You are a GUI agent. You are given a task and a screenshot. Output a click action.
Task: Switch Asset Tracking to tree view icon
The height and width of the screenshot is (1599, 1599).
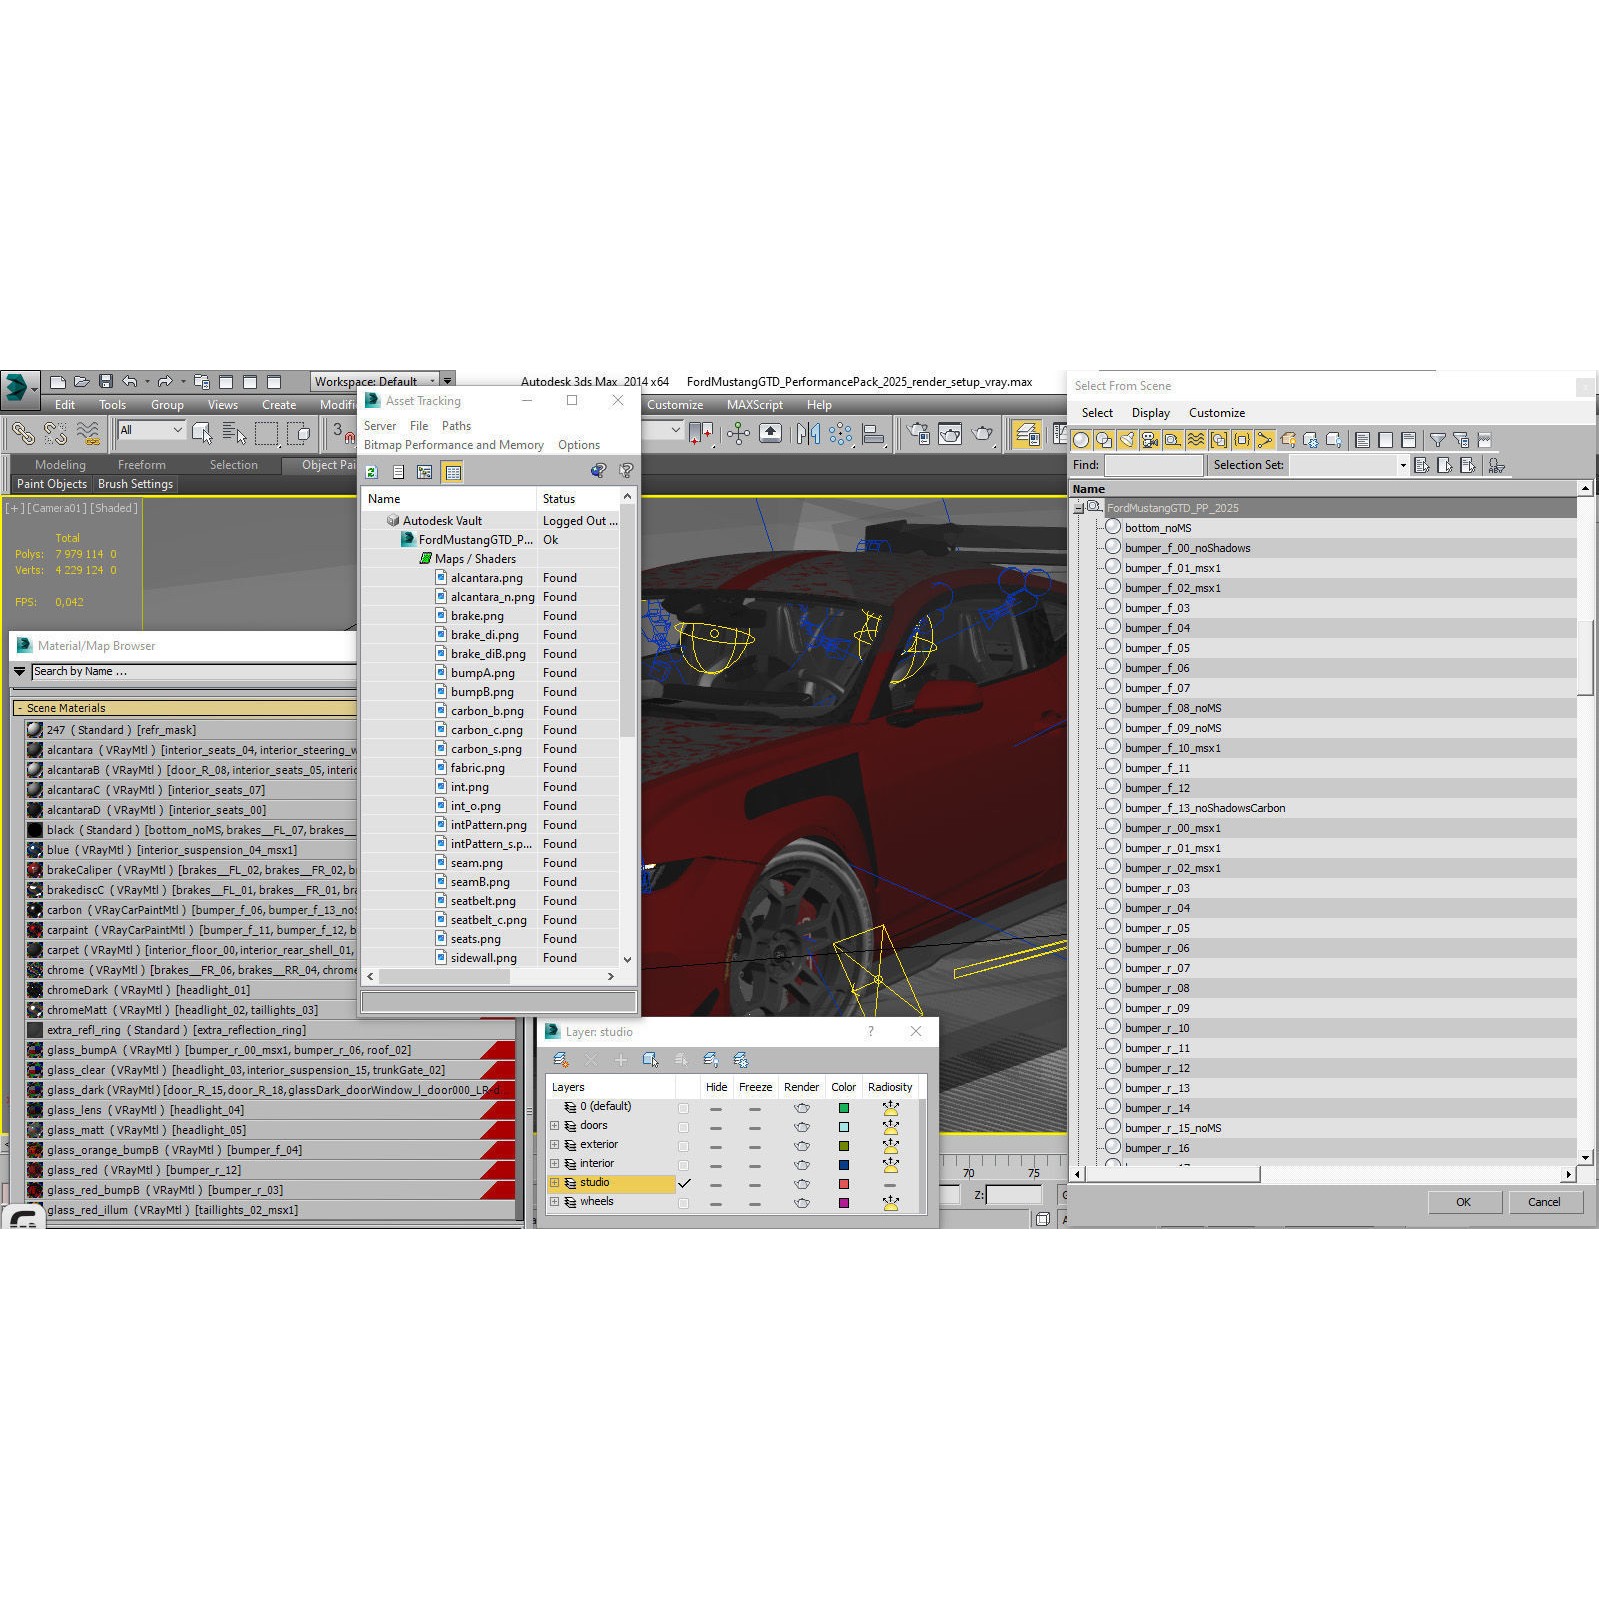pos(425,472)
